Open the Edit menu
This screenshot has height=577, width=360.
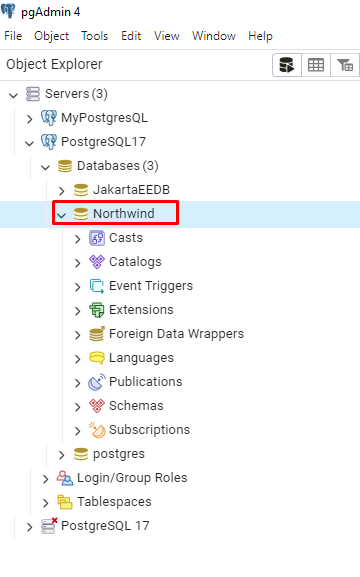pos(131,36)
